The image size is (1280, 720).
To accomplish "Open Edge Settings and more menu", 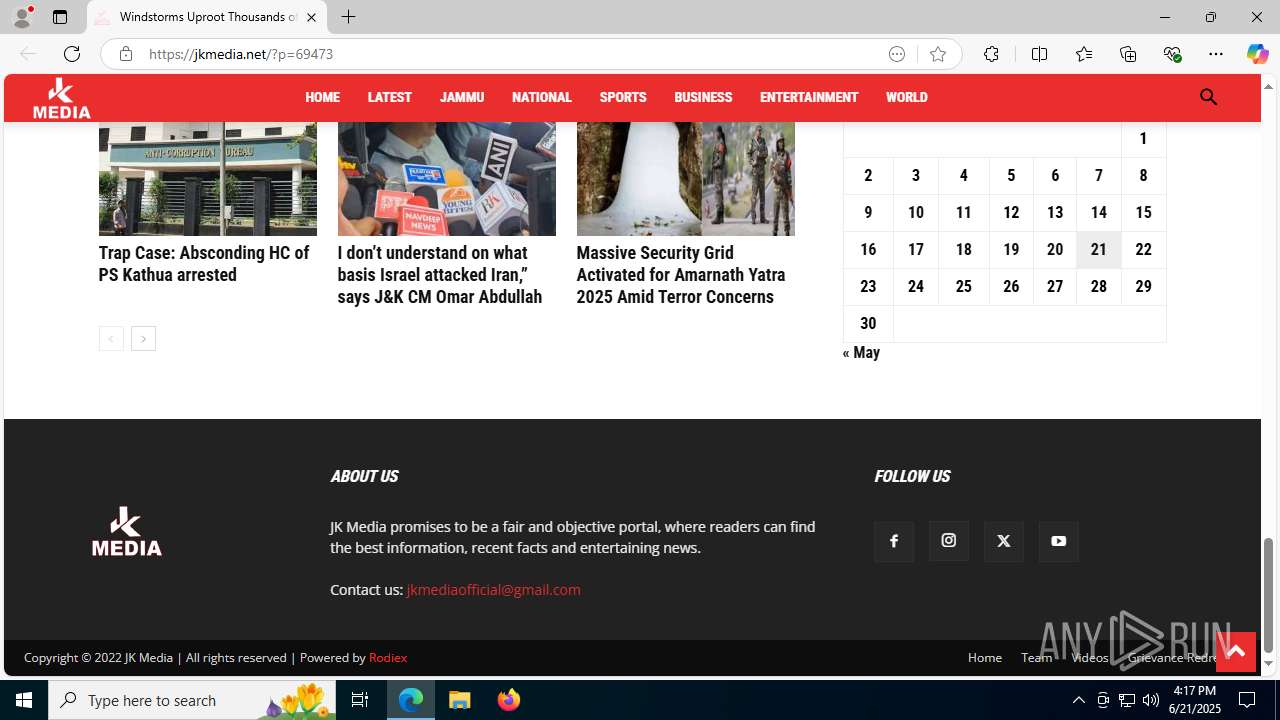I will pos(1216,54).
